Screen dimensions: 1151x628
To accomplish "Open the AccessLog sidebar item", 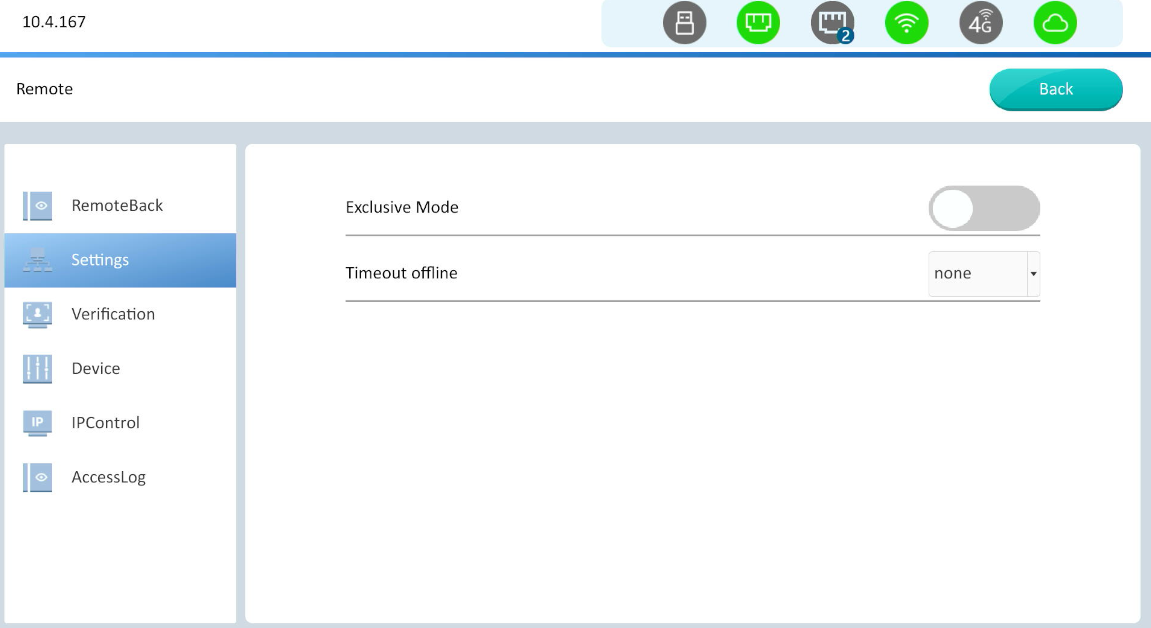I will 108,477.
